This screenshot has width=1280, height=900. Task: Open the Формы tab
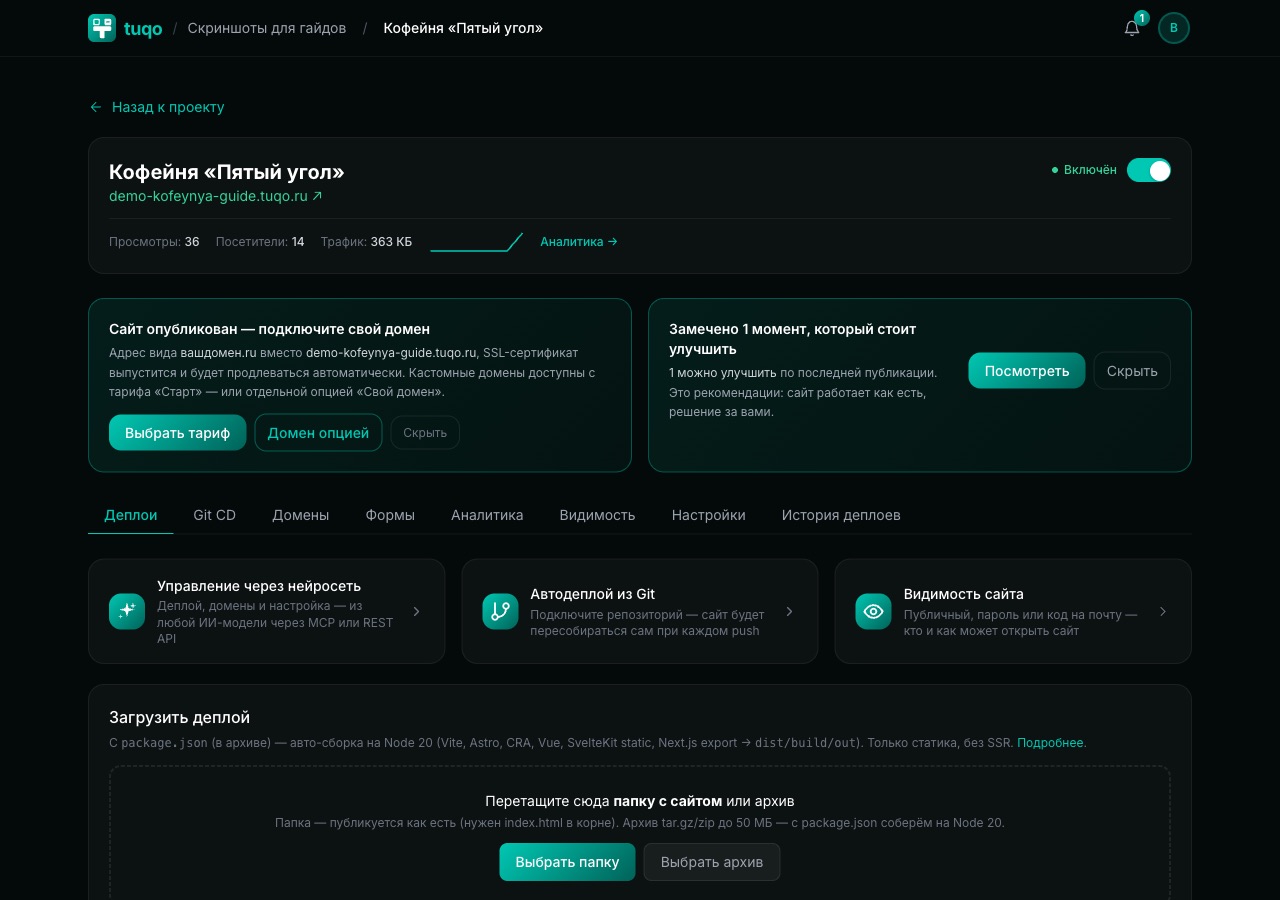point(390,515)
